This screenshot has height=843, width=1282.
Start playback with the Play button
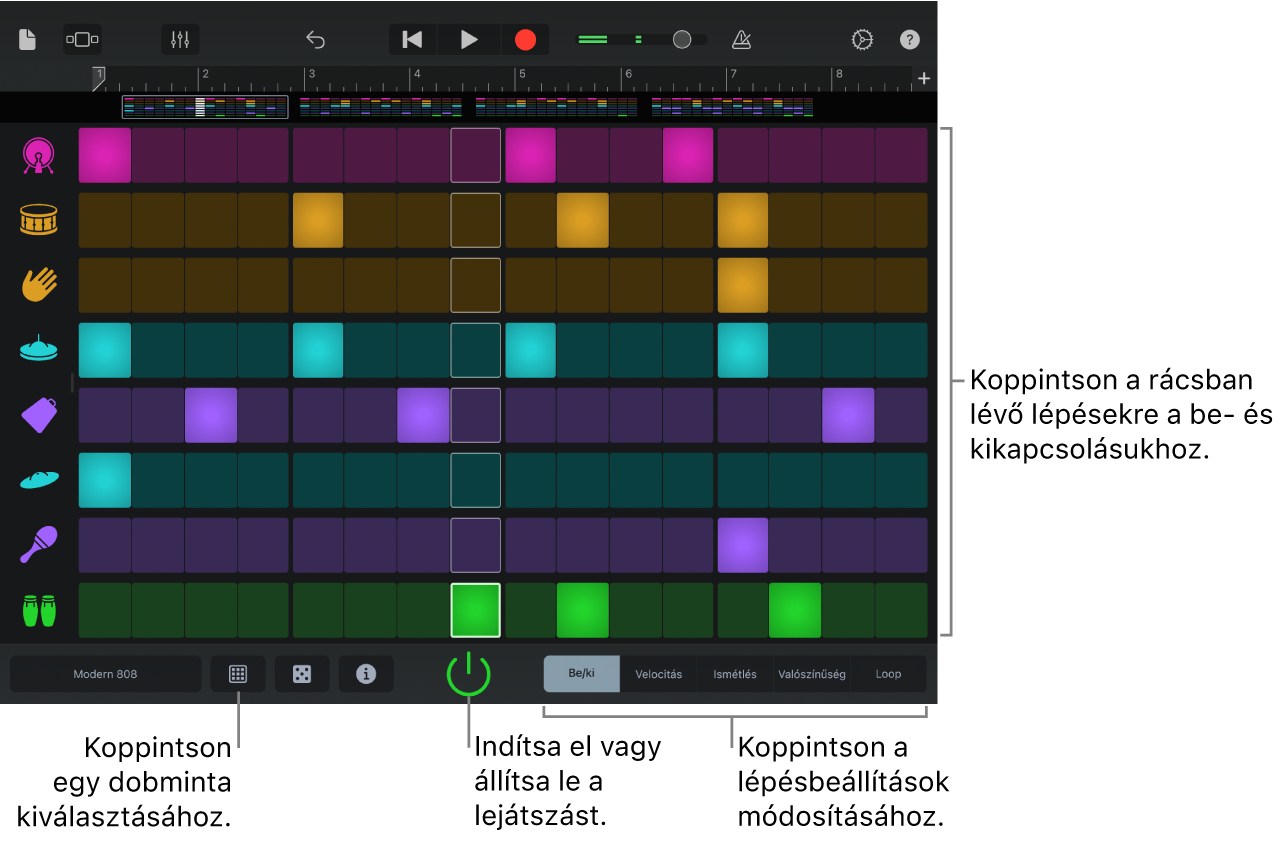(468, 40)
